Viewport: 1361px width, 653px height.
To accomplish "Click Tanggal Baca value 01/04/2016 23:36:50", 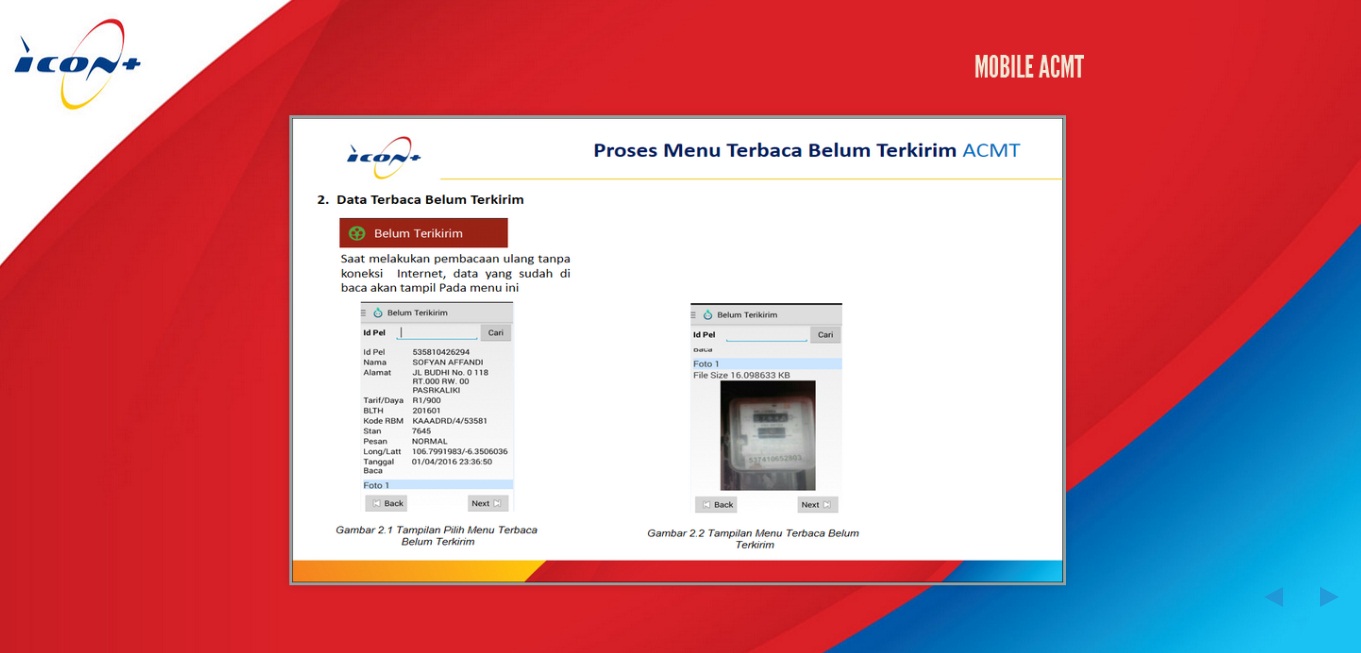I will 452,462.
